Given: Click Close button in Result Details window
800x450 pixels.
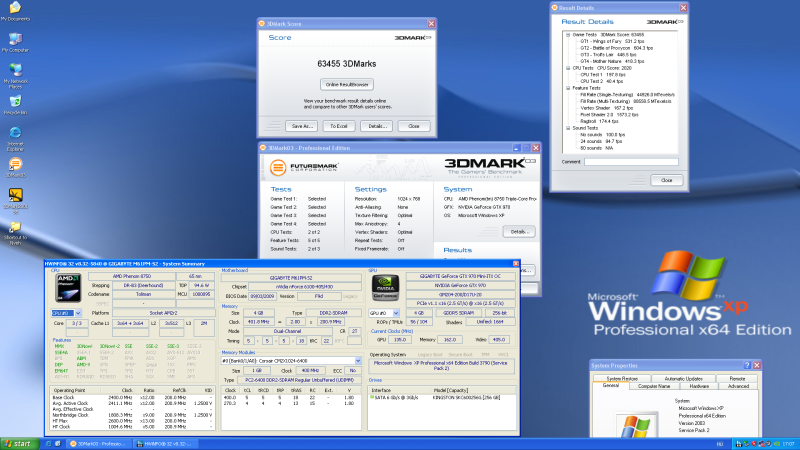Looking at the screenshot, I should click(x=666, y=180).
